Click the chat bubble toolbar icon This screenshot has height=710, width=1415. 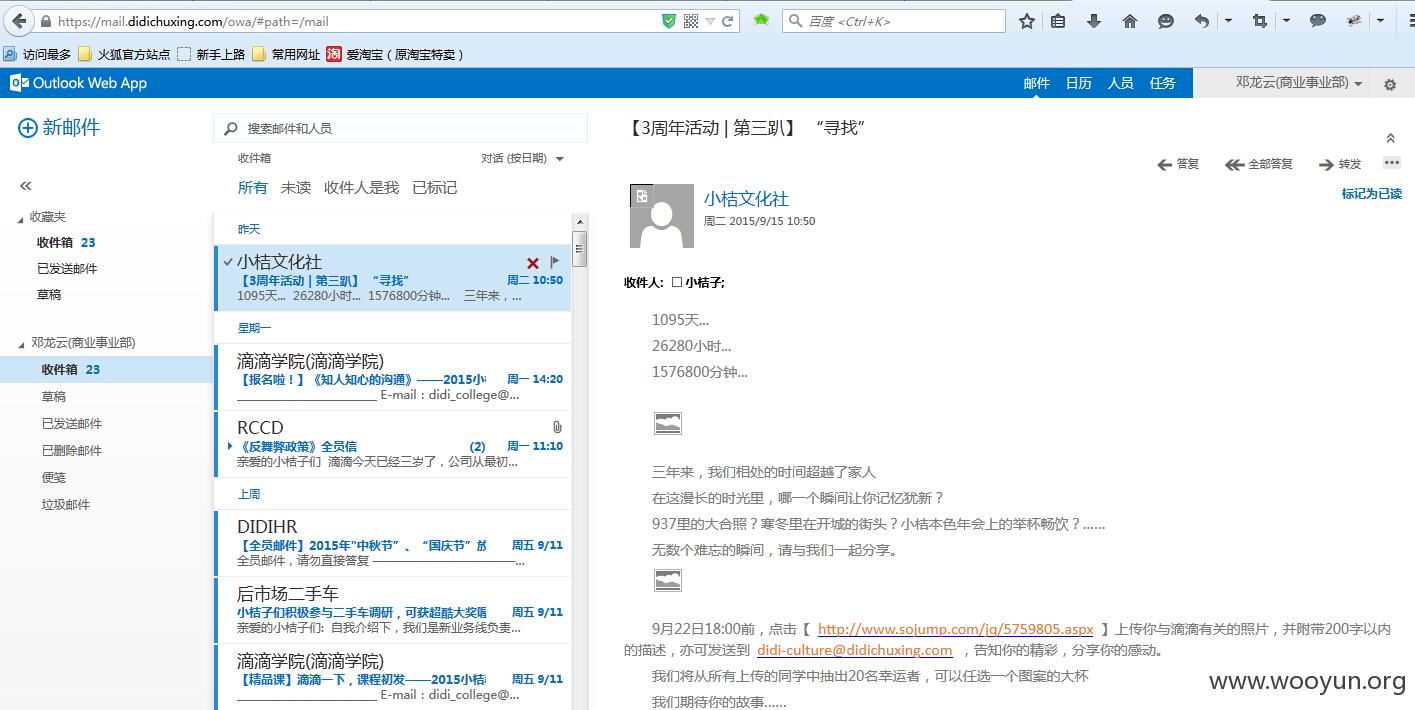pyautogui.click(x=1318, y=21)
